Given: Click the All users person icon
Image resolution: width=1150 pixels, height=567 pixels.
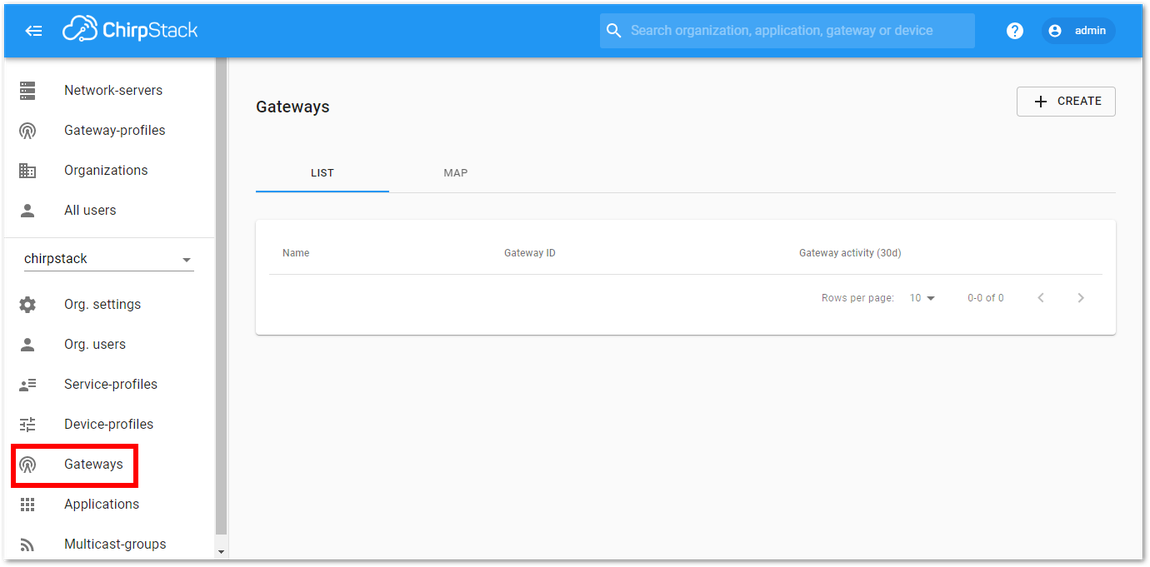Looking at the screenshot, I should pos(27,211).
